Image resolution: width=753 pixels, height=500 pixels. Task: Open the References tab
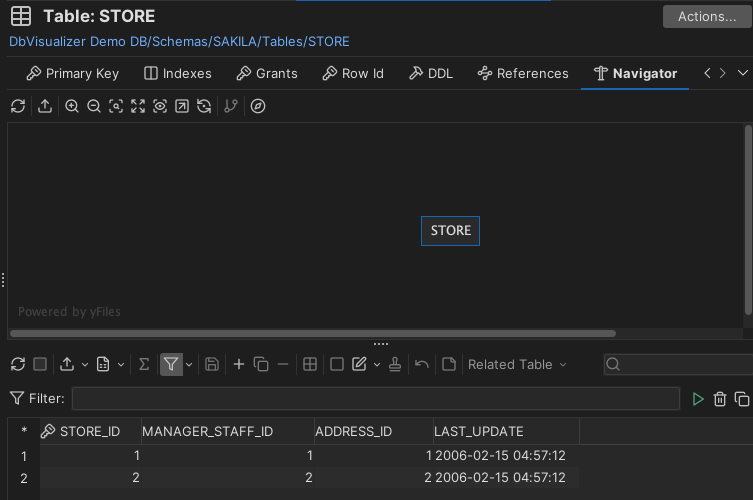[x=523, y=73]
